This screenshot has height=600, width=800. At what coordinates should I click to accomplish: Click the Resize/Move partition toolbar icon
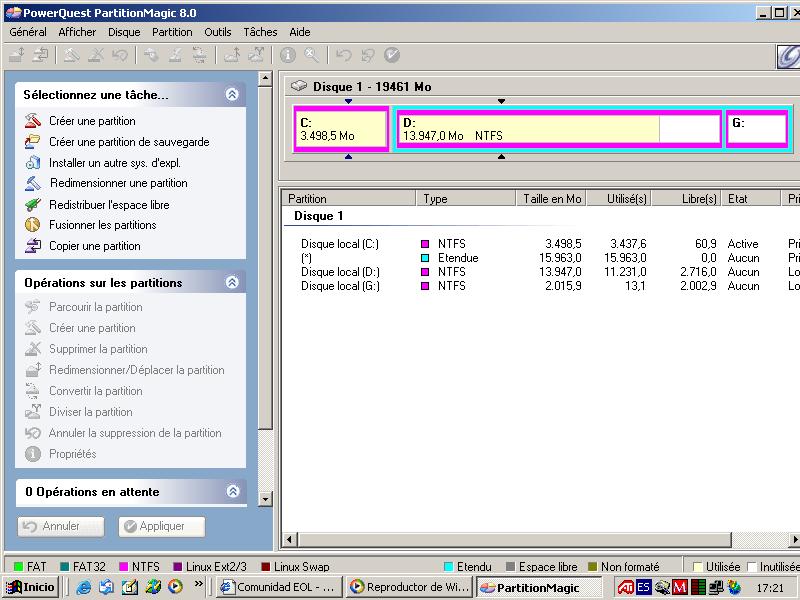[x=17, y=55]
